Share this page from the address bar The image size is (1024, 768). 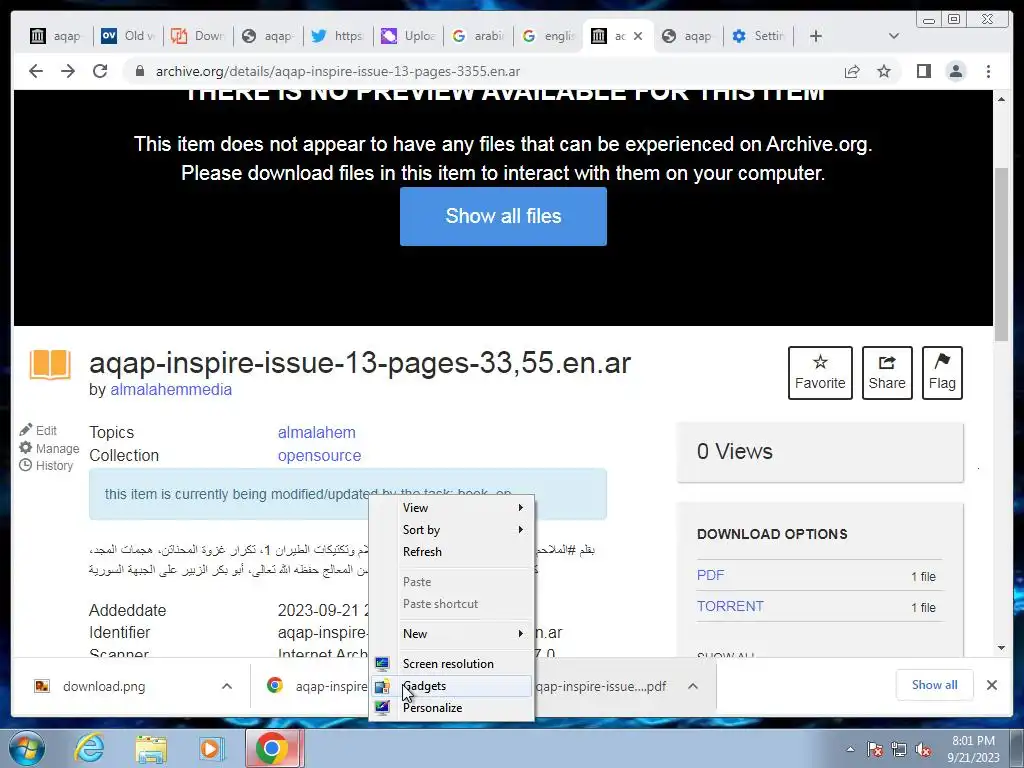tap(852, 71)
